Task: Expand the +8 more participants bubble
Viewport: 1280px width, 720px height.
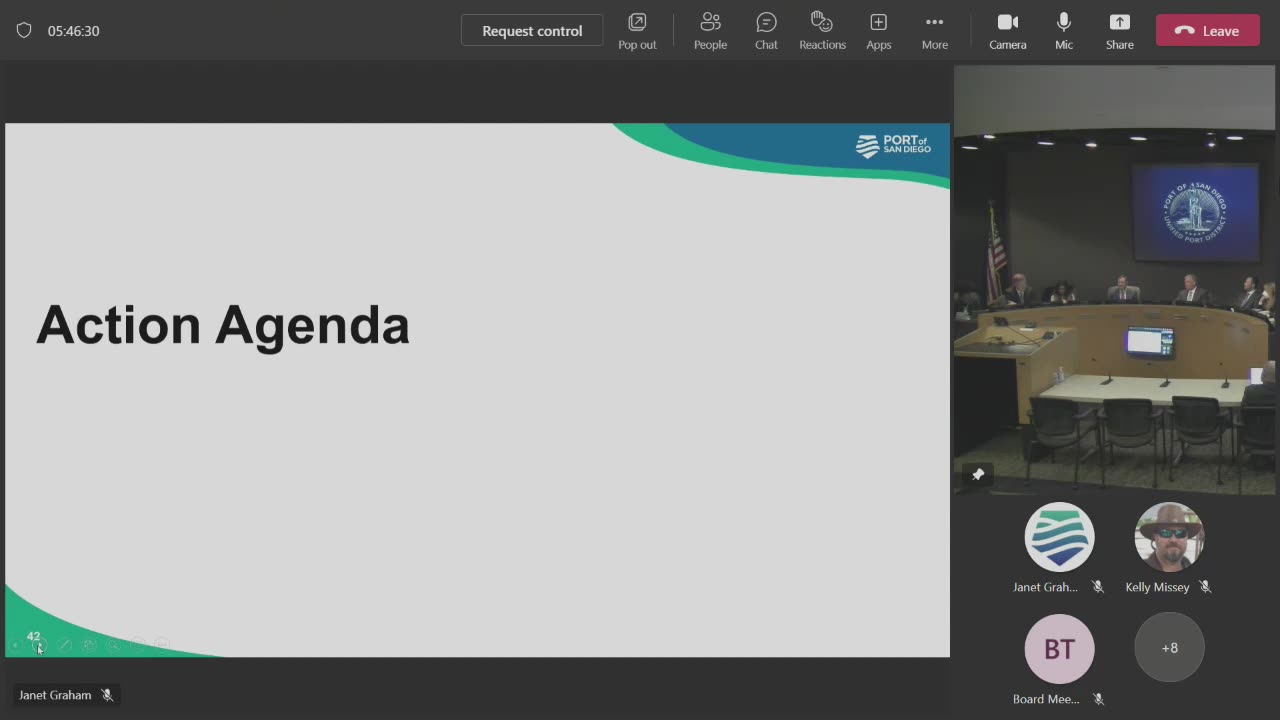Action: tap(1169, 648)
